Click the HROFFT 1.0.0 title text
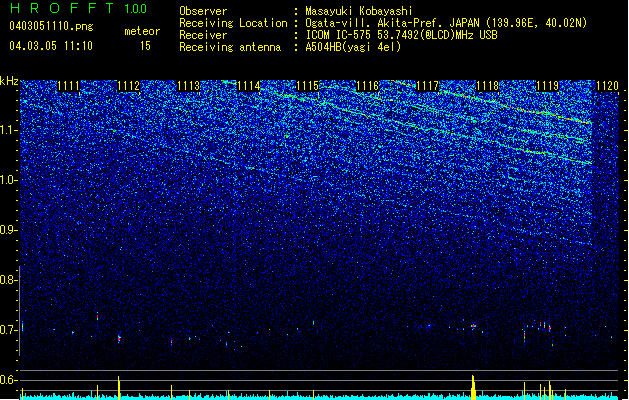 click(79, 8)
